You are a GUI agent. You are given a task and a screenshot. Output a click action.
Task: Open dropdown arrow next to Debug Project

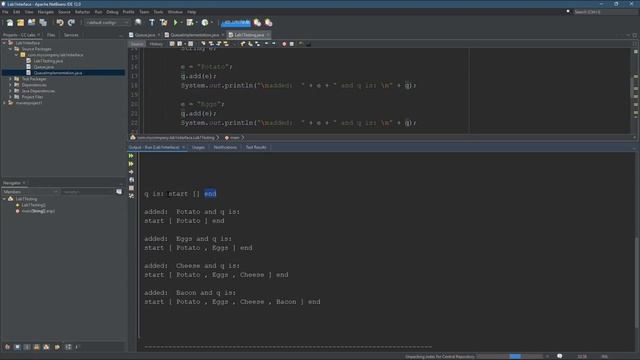point(196,23)
